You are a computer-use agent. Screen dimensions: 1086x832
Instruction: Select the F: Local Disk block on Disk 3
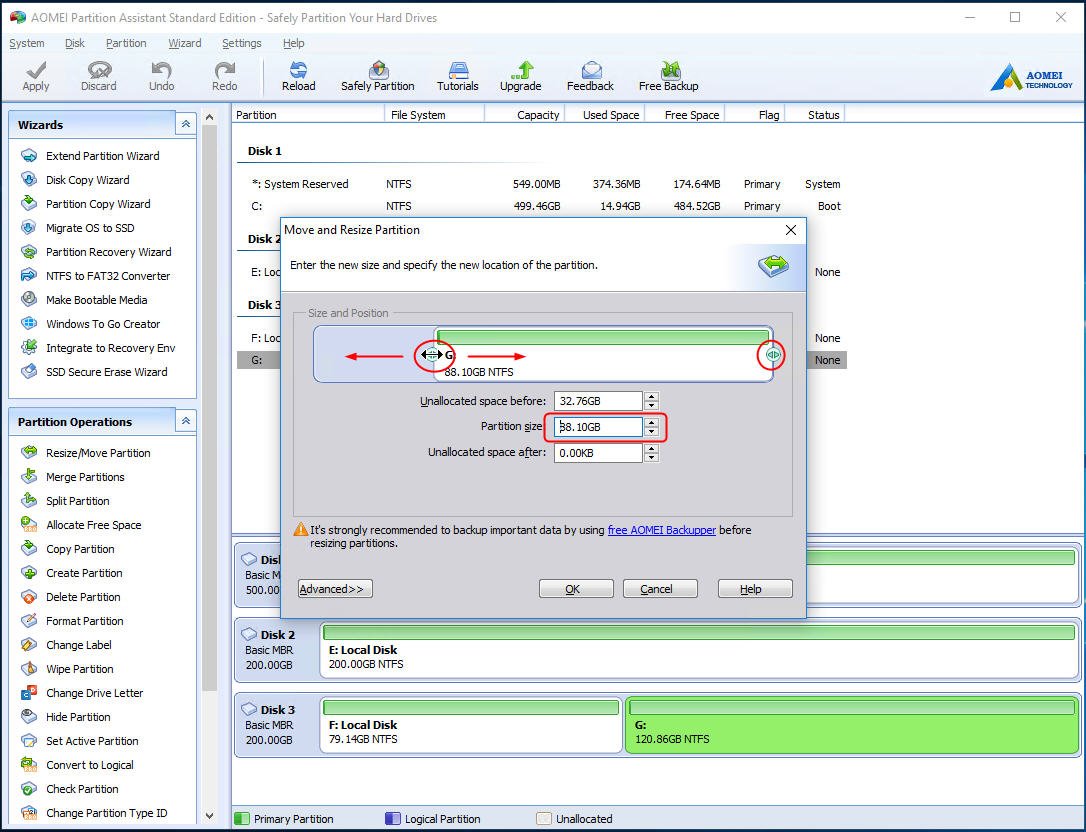pos(471,725)
